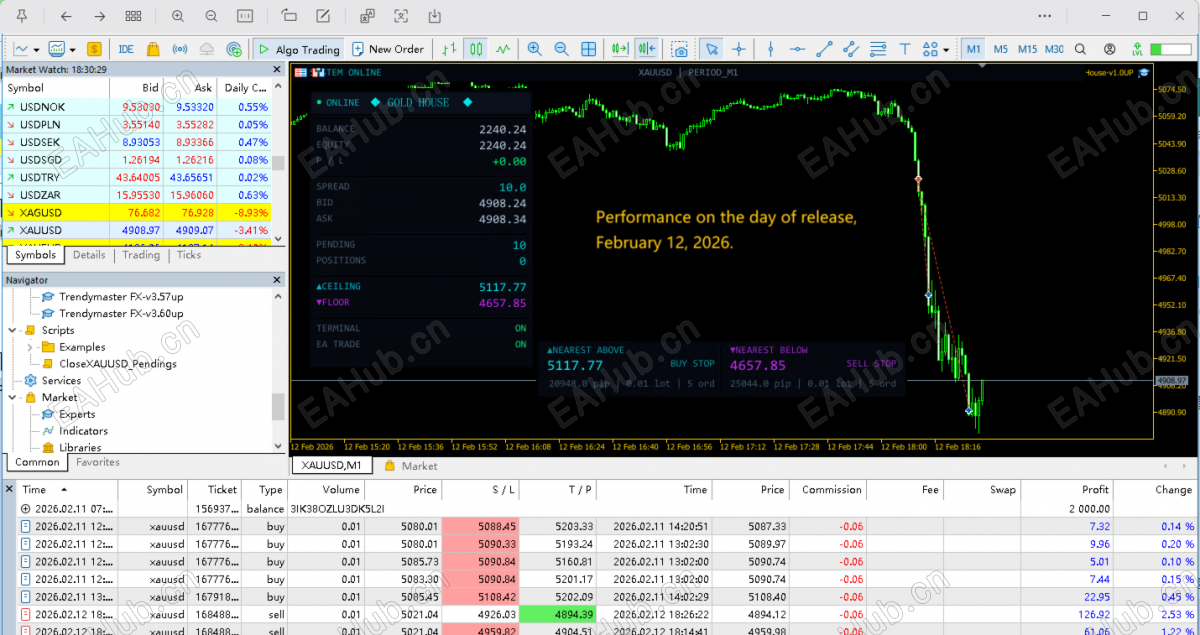Open the three-dots more options menu
The image size is (1200, 635).
point(1045,16)
